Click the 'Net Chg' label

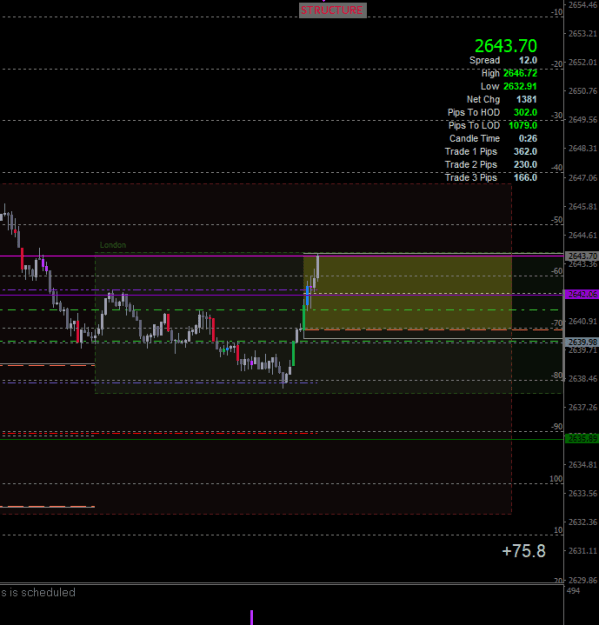483,99
